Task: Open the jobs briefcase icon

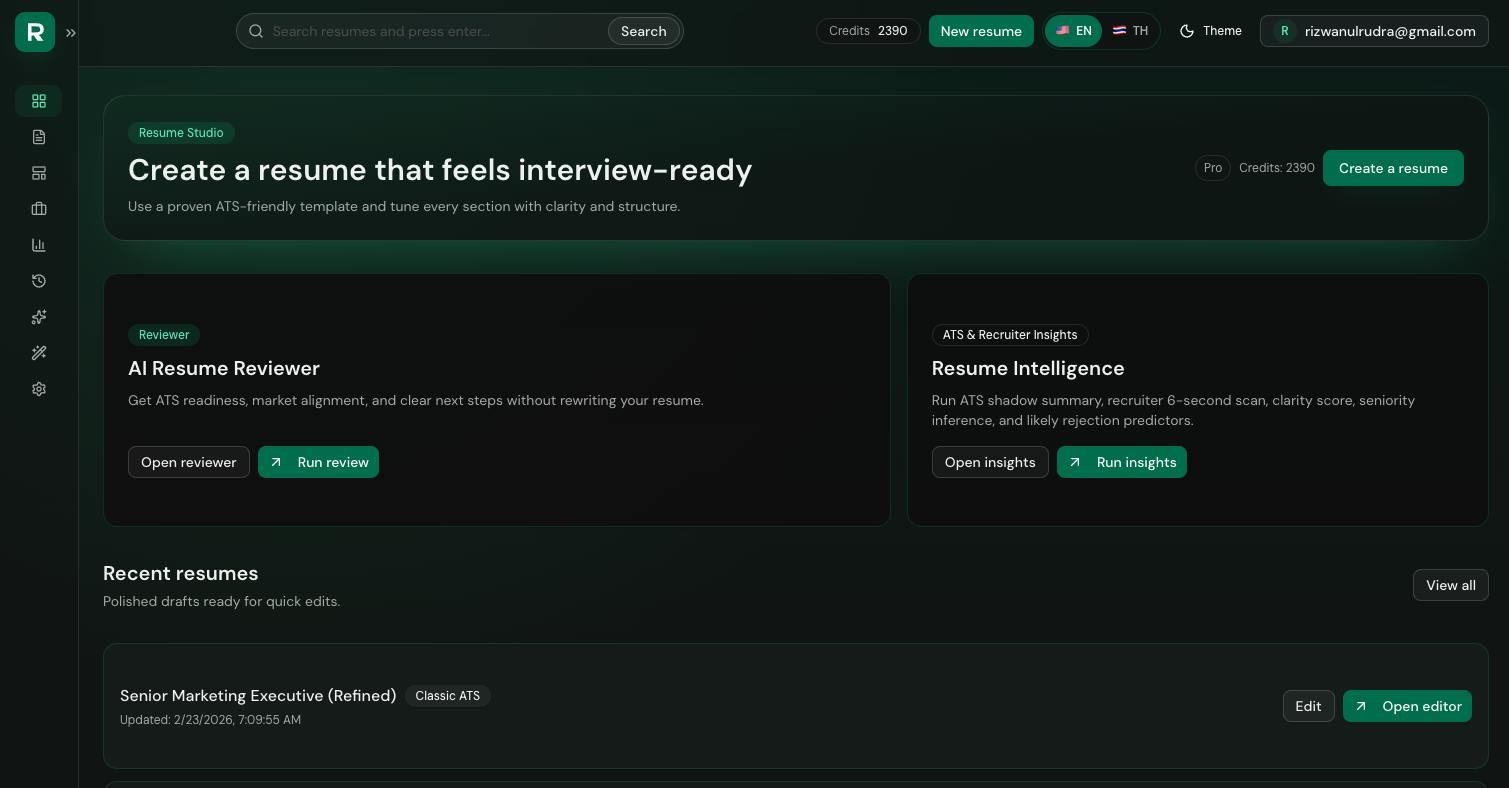Action: pyautogui.click(x=38, y=209)
